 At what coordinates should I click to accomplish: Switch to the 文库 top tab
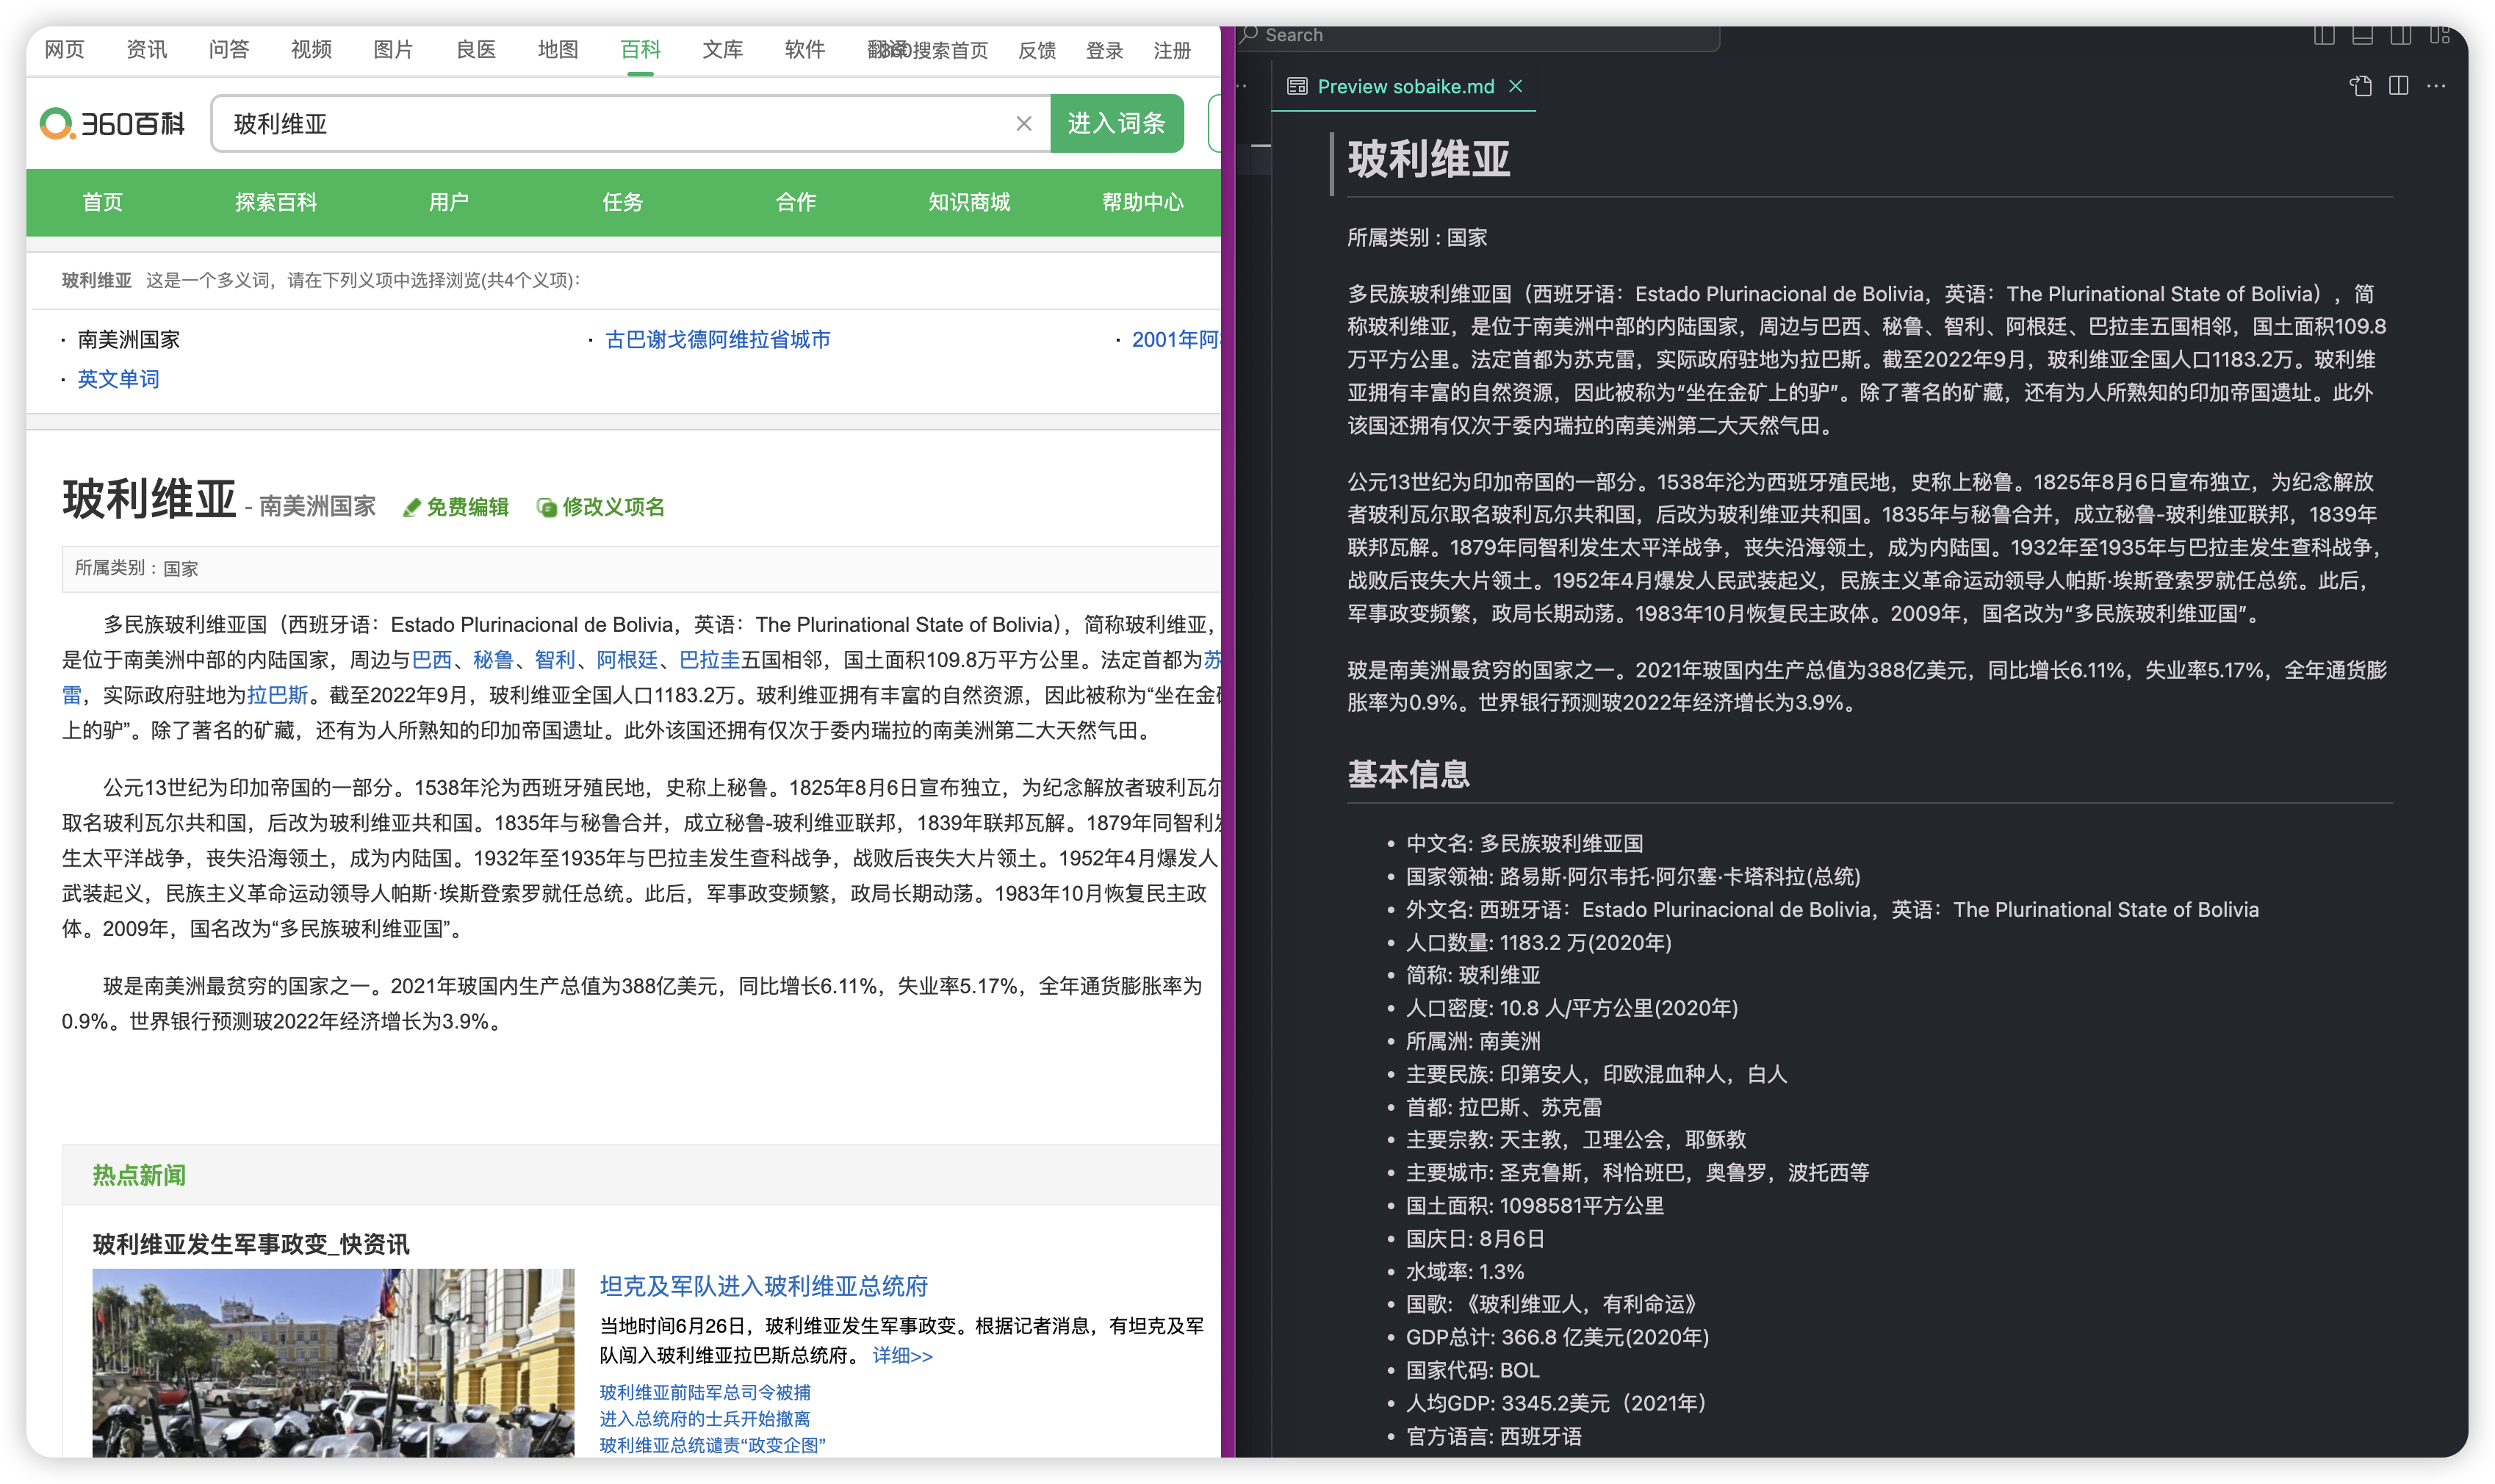722,49
